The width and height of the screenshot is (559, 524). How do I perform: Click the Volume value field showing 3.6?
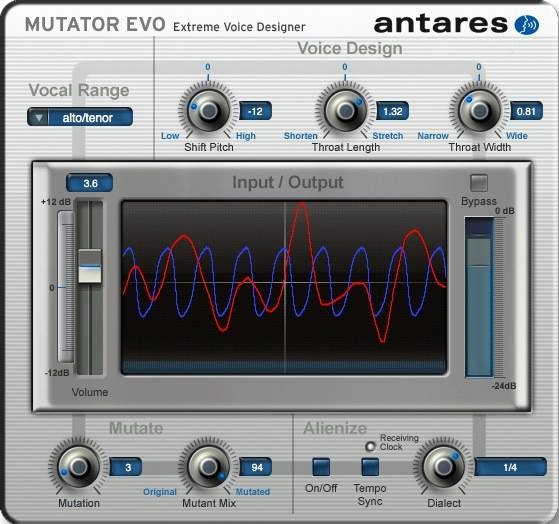(x=90, y=183)
